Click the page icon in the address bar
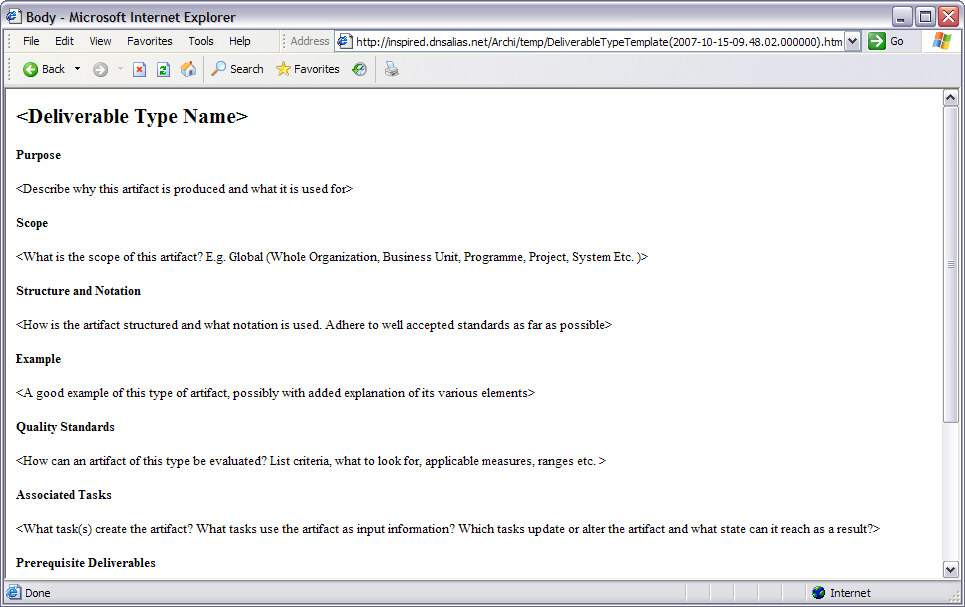The height and width of the screenshot is (607, 965). tap(344, 41)
